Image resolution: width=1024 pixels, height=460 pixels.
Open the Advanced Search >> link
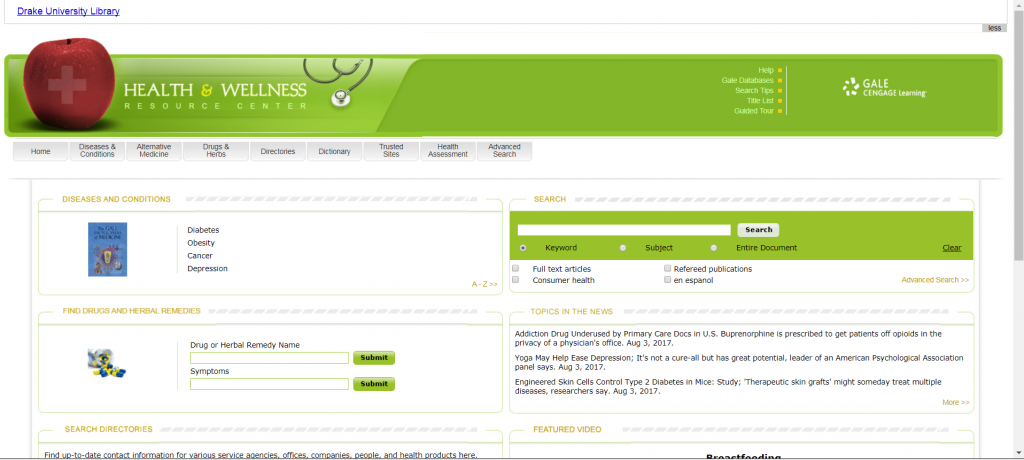[x=935, y=280]
